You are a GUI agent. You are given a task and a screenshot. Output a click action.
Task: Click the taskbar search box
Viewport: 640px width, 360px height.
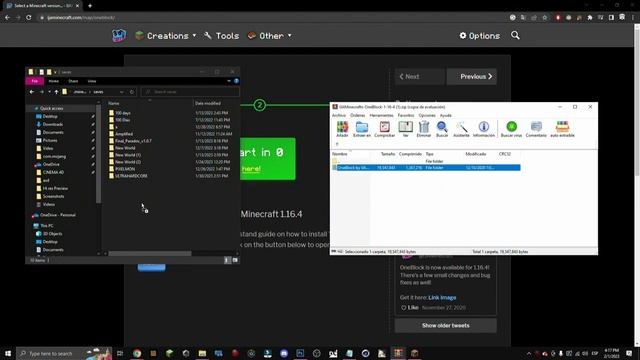[64, 353]
